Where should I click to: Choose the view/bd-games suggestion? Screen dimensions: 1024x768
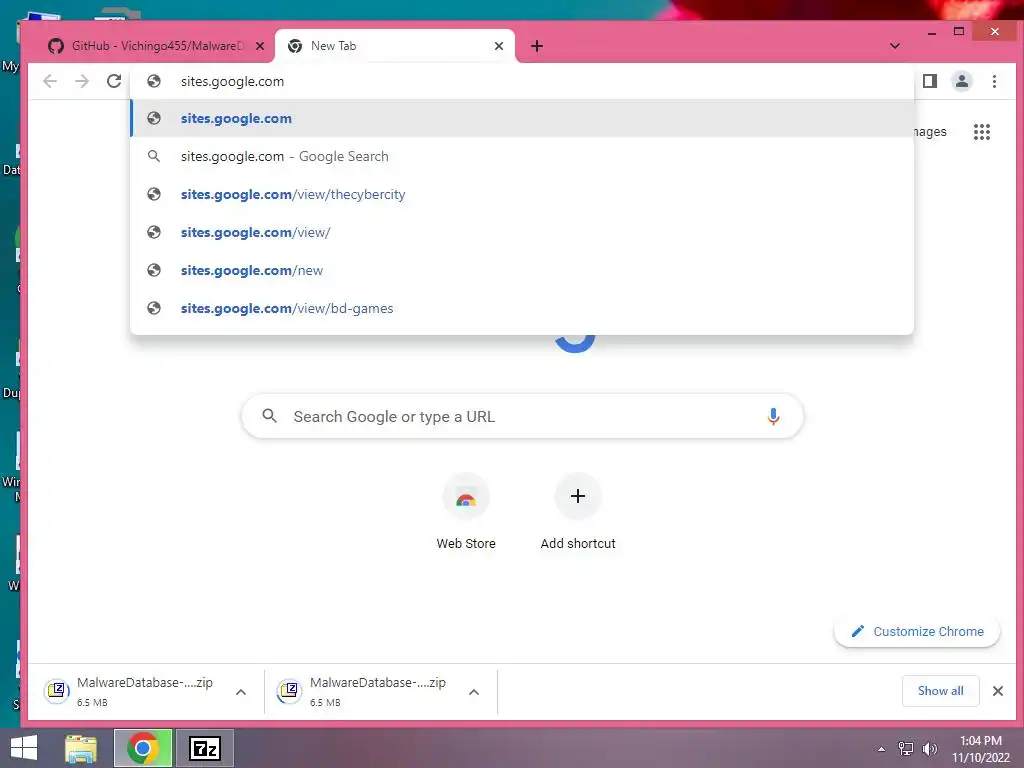[x=522, y=308]
